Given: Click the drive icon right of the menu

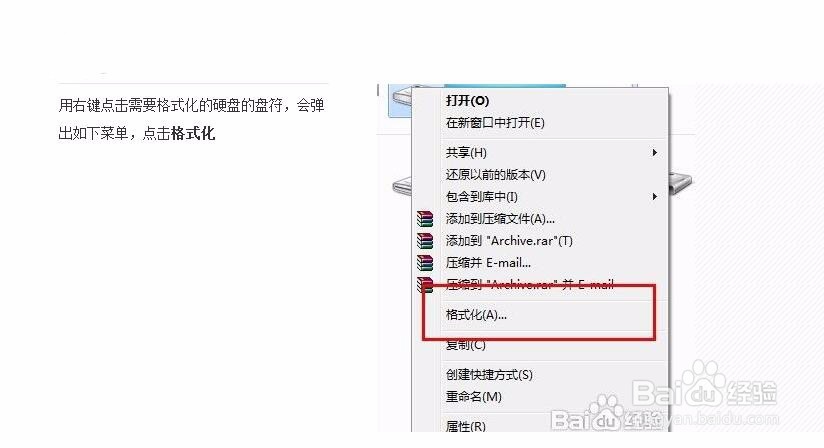Looking at the screenshot, I should (x=681, y=183).
